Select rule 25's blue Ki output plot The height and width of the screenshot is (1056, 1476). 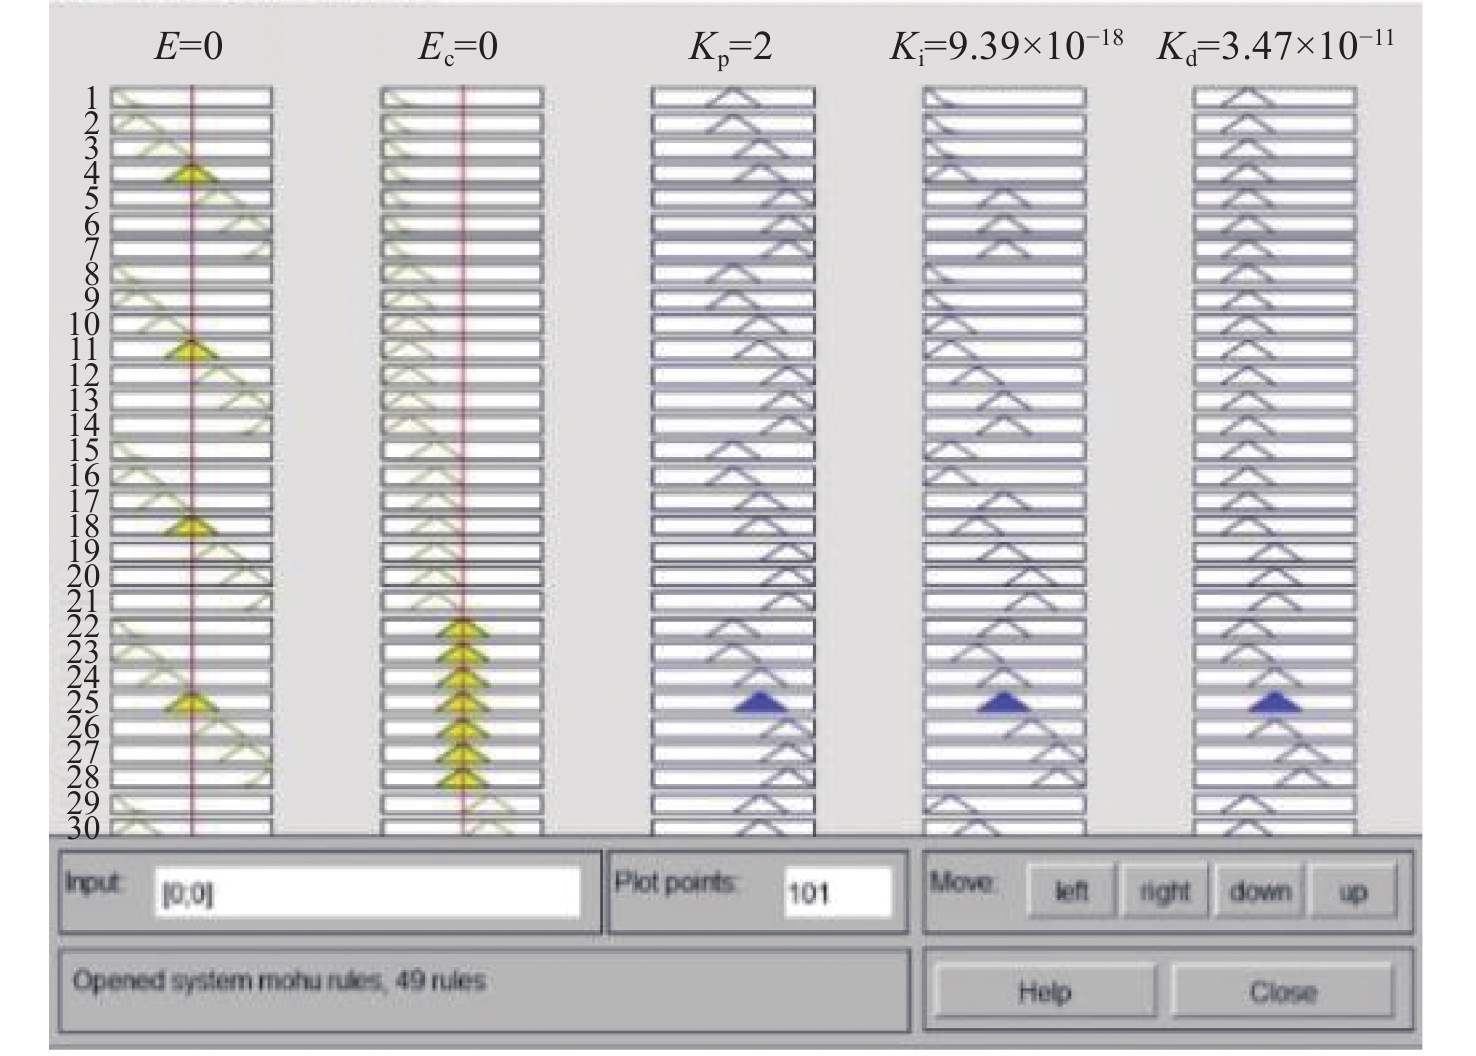point(1004,702)
